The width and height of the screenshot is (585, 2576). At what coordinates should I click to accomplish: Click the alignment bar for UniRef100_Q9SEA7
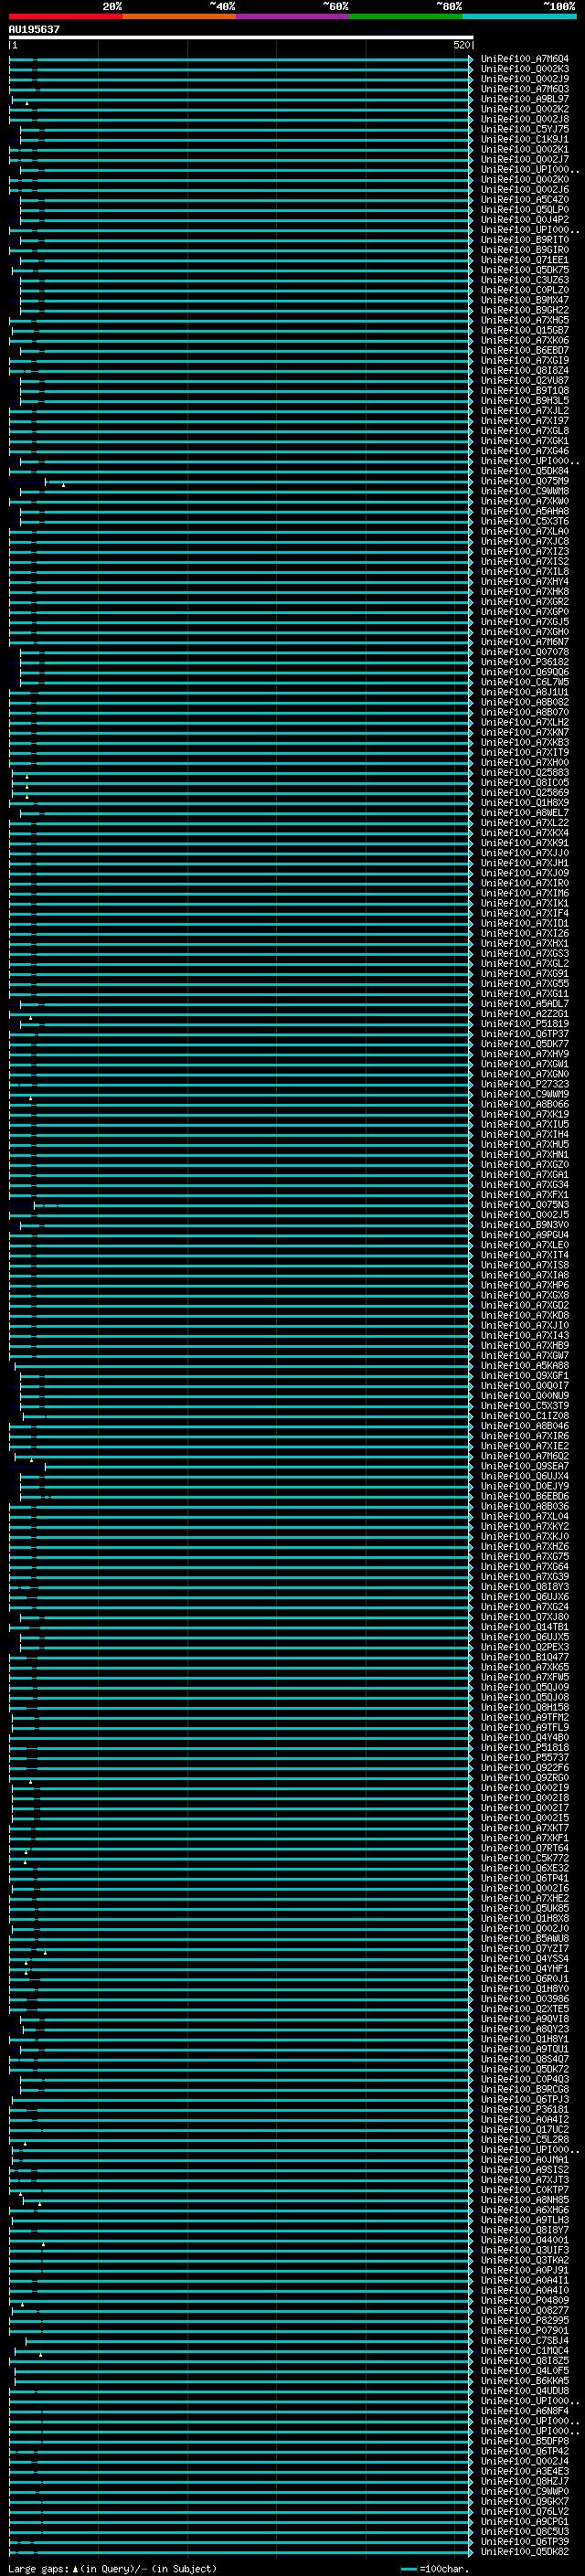click(259, 1466)
